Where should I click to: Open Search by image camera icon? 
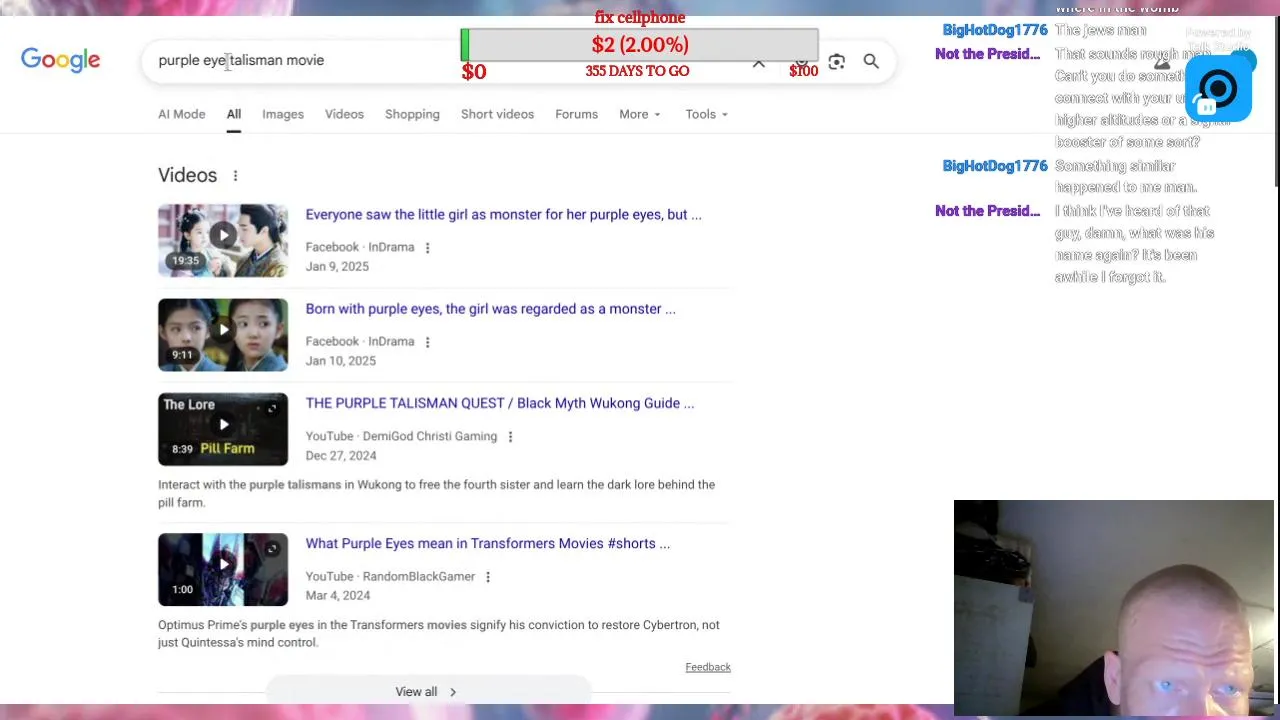(837, 62)
